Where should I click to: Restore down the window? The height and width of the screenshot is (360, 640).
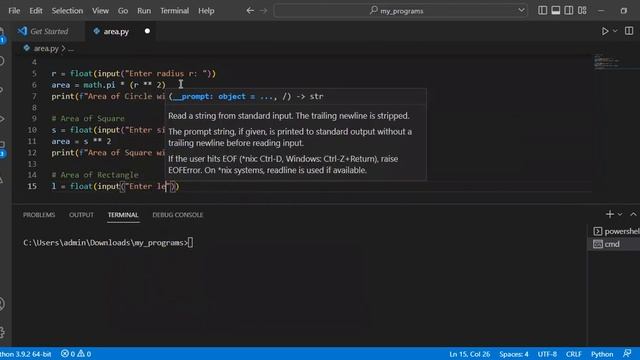pyautogui.click(x=623, y=11)
